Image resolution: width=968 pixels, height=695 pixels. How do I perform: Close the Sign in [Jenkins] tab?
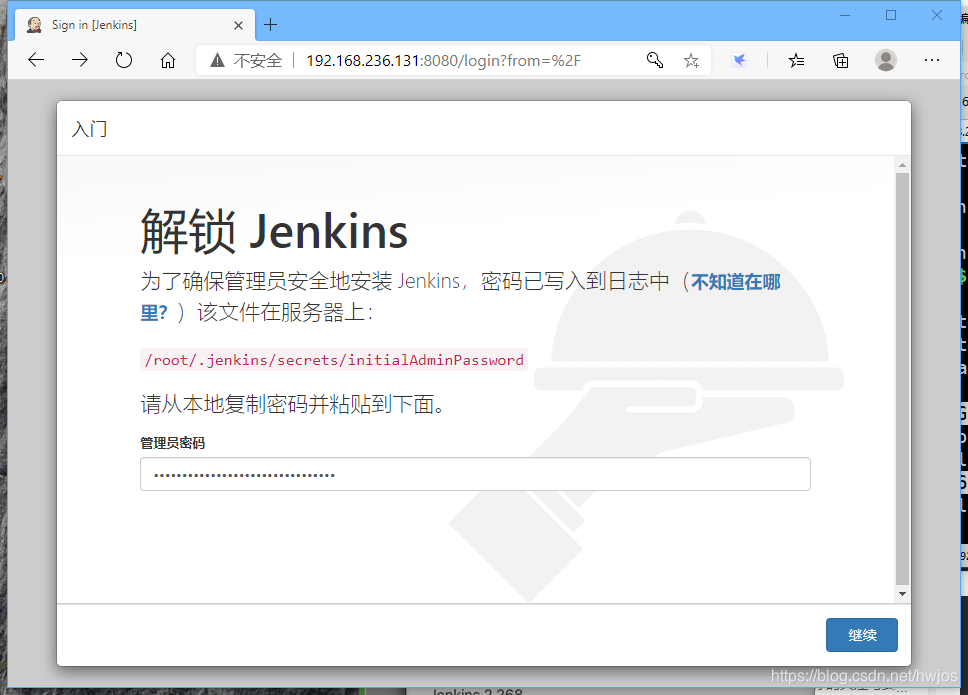pos(238,25)
